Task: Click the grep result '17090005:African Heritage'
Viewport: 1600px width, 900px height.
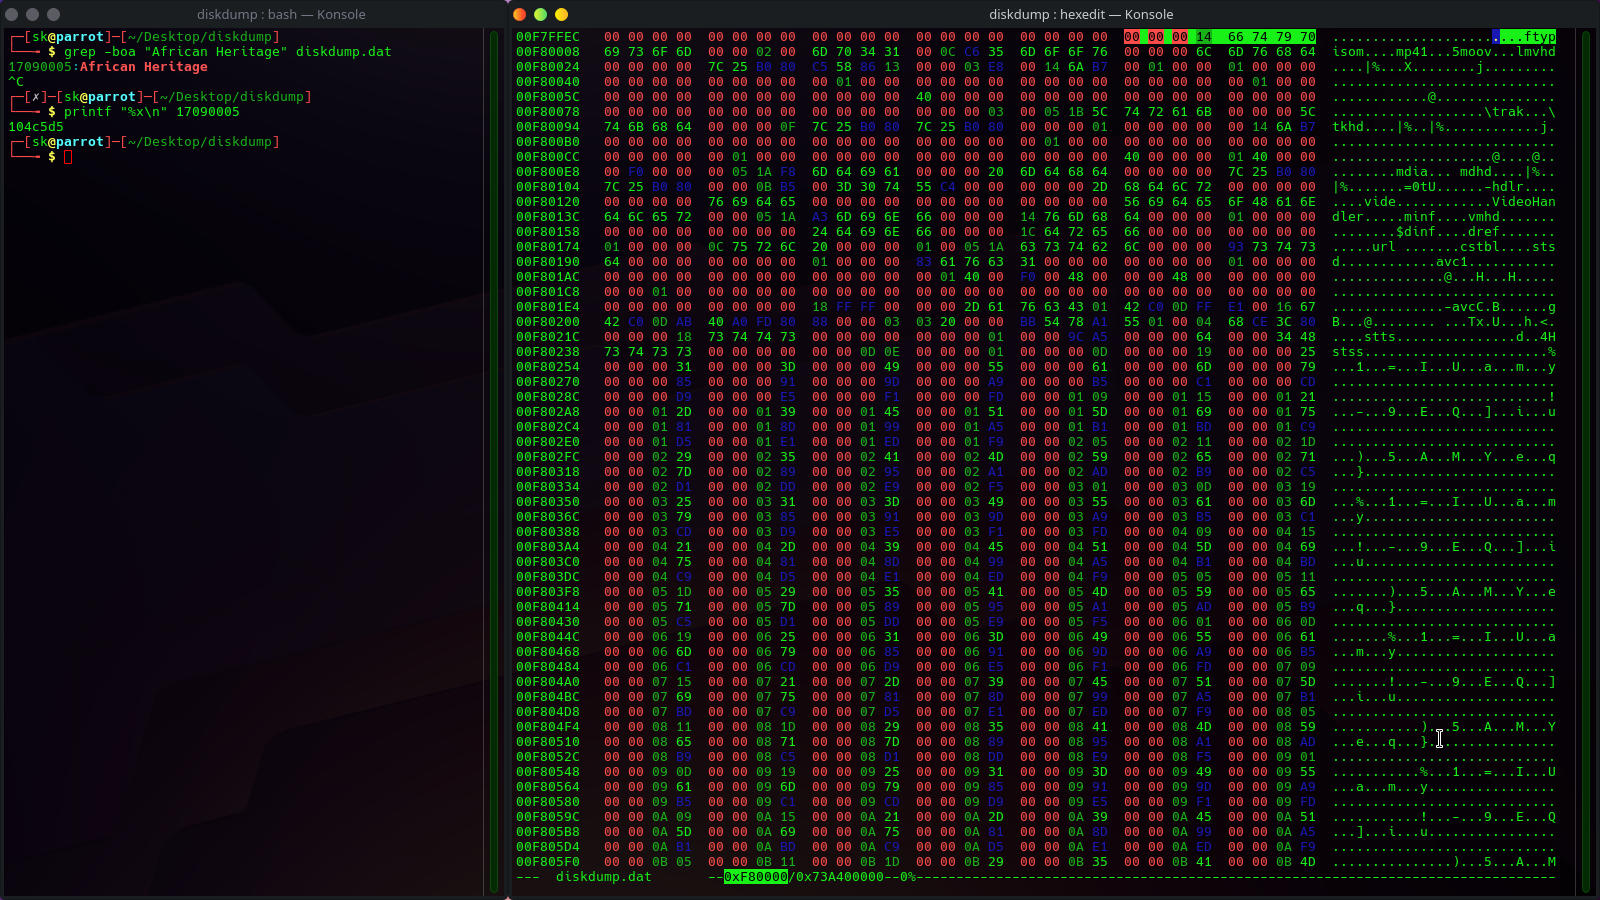Action: pos(108,67)
